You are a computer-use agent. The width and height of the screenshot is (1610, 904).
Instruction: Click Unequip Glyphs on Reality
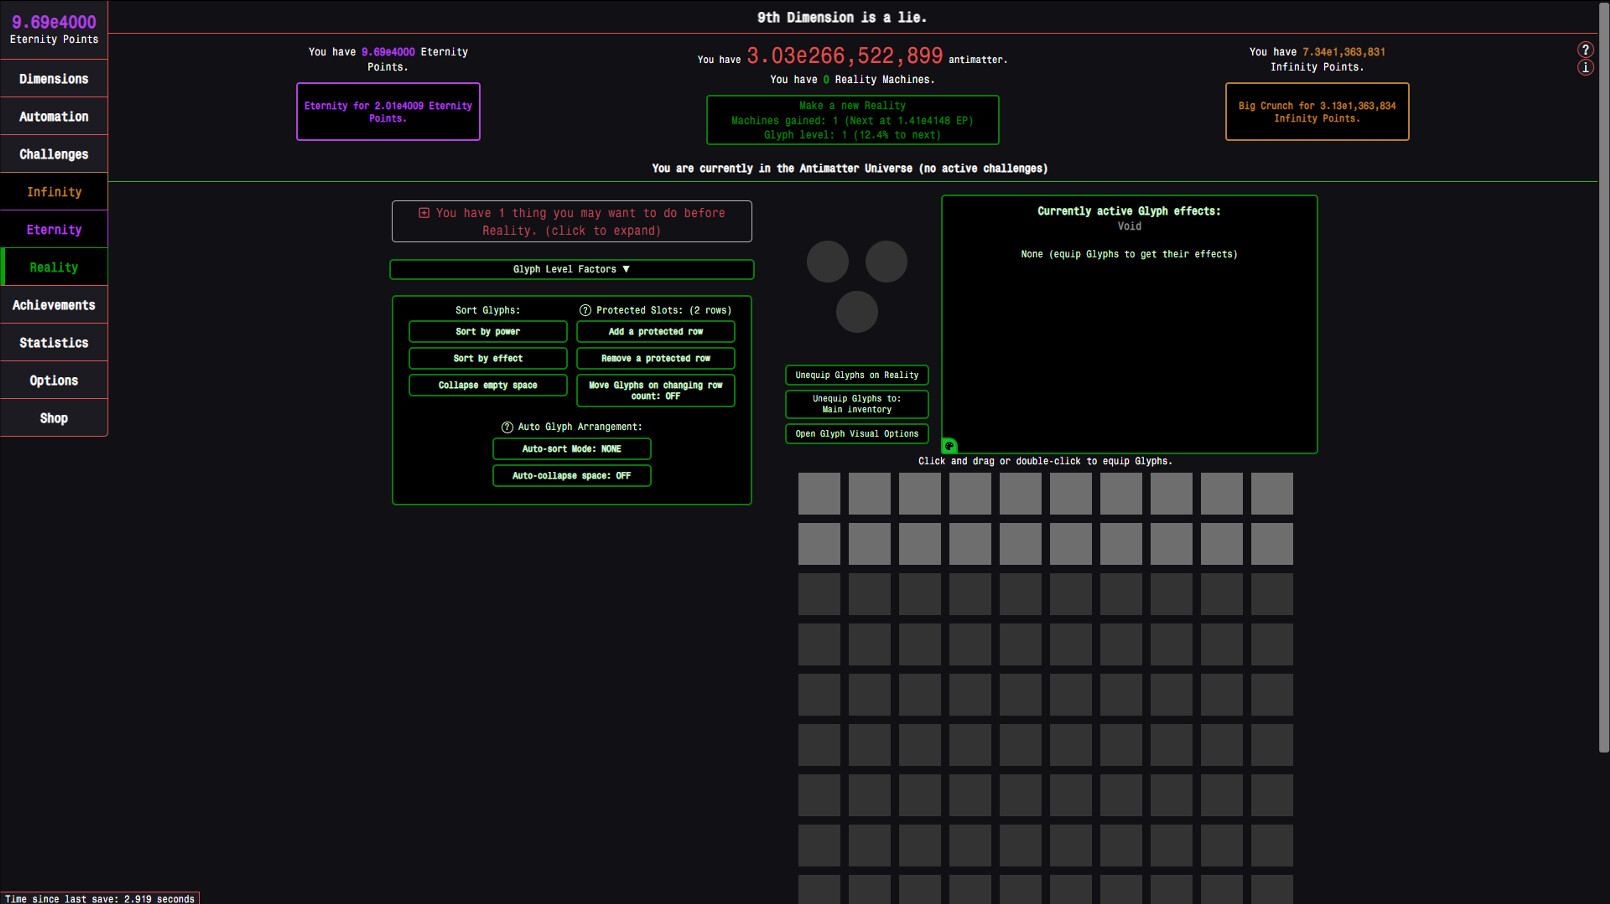click(x=856, y=375)
